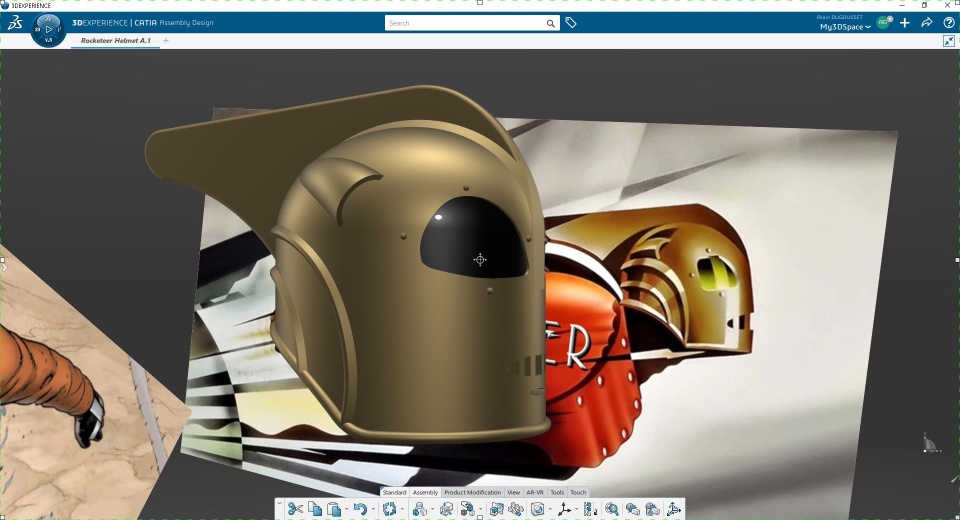Viewport: 960px width, 520px height.
Task: Click the magnifier search icon
Action: 550,23
